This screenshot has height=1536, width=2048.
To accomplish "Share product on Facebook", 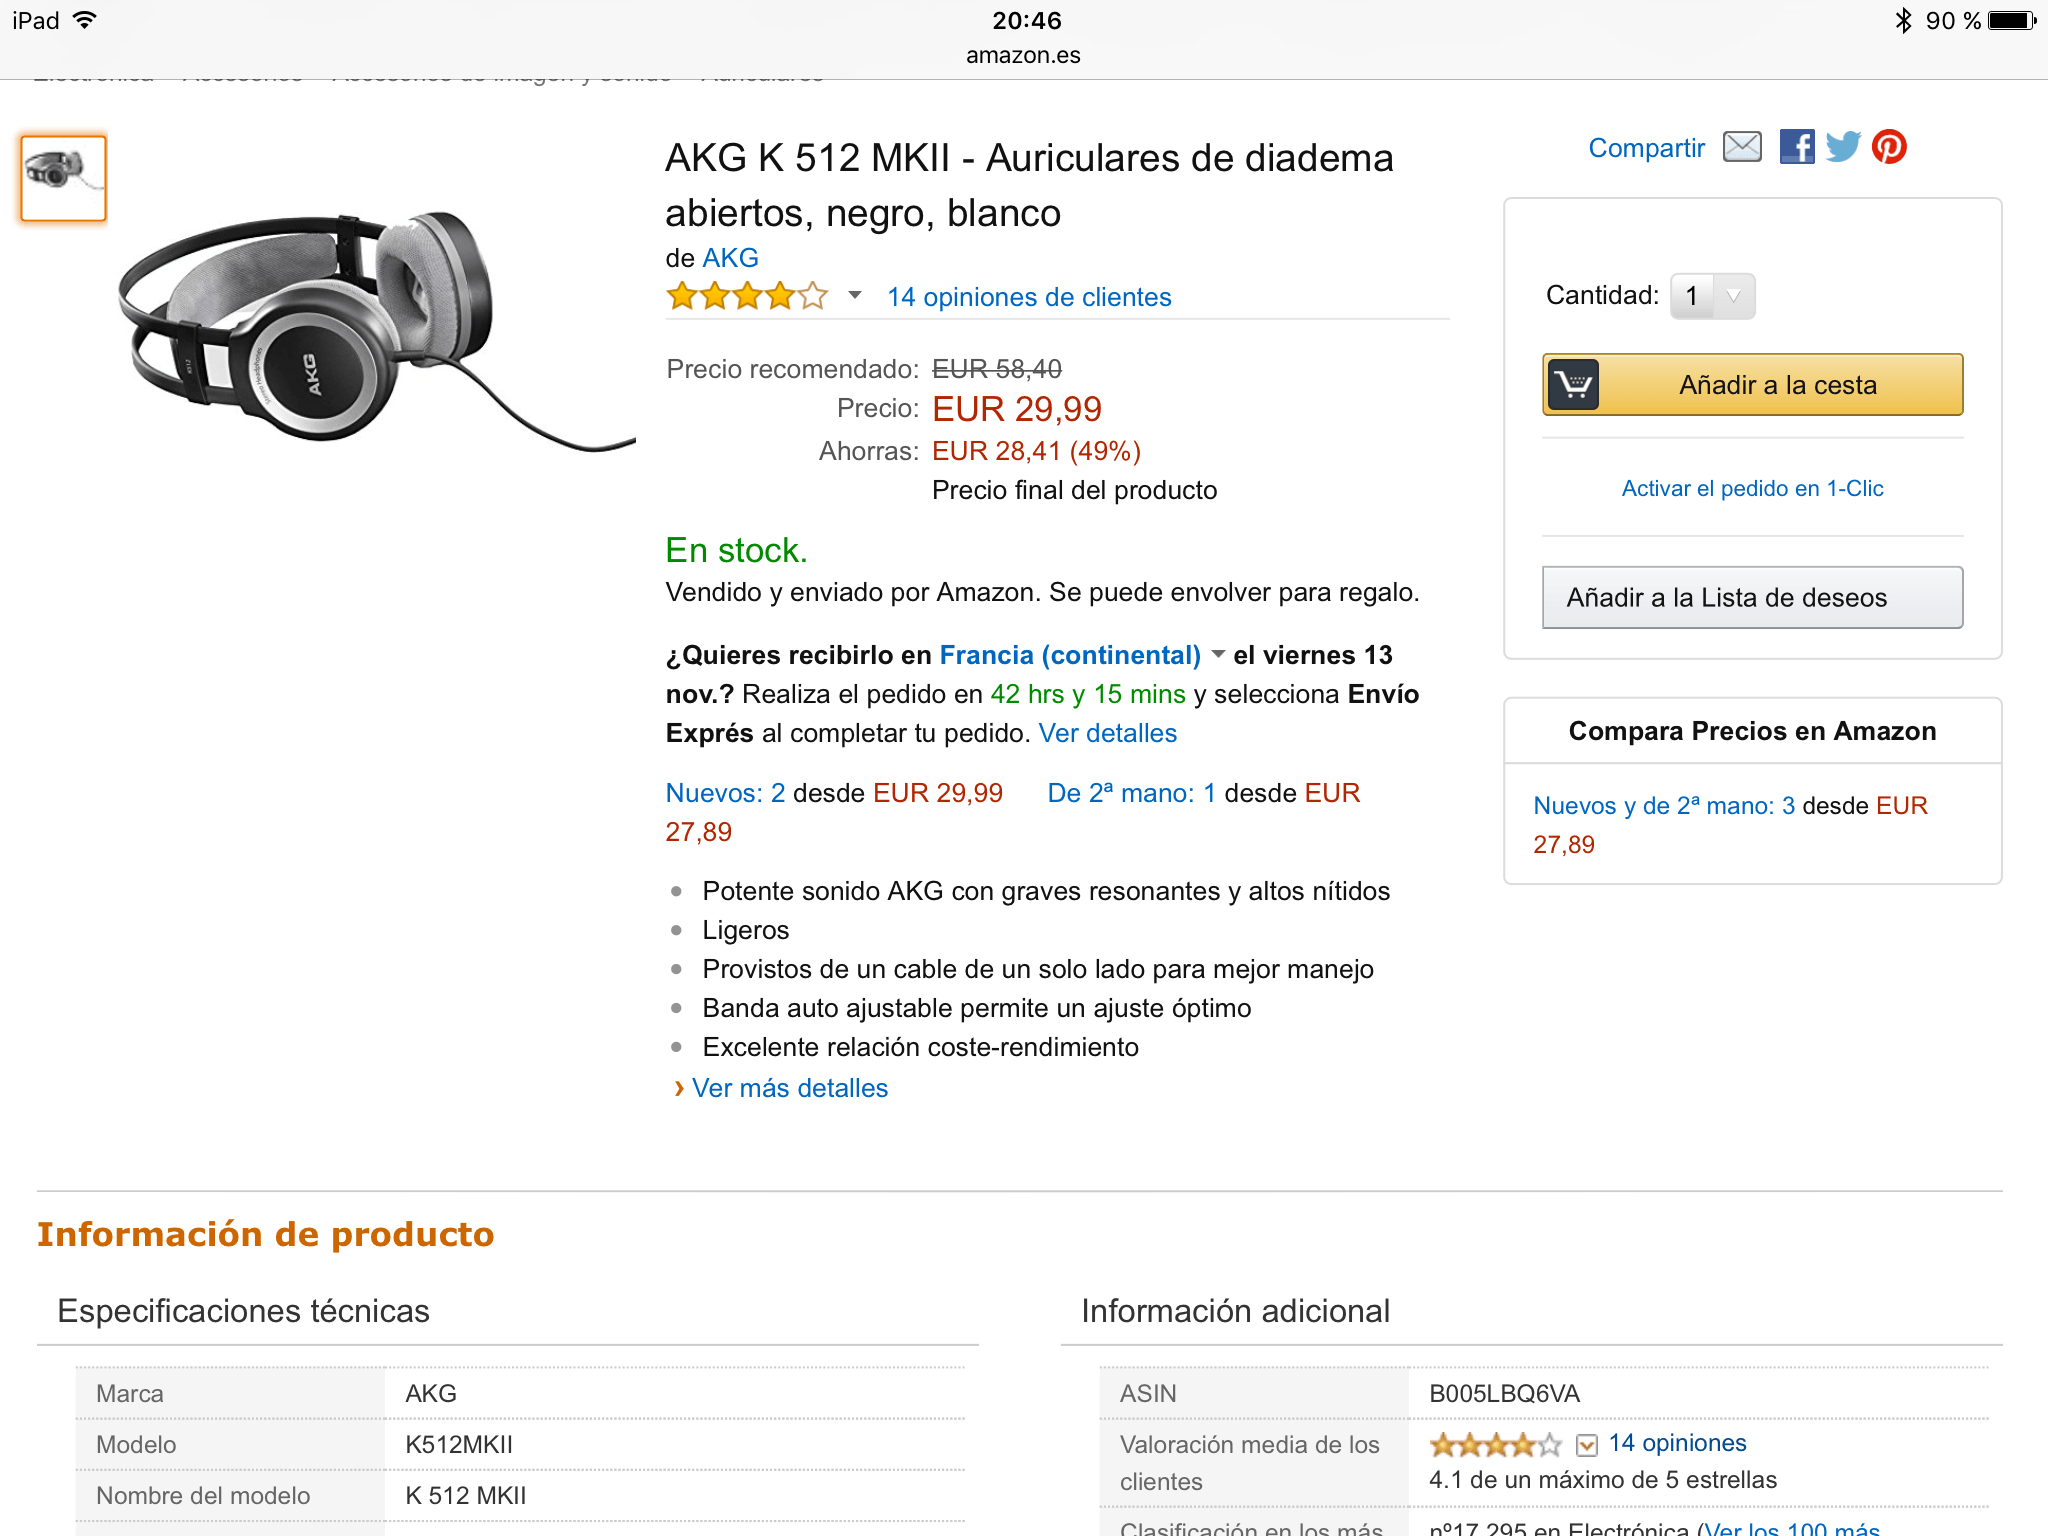I will pos(1797,147).
